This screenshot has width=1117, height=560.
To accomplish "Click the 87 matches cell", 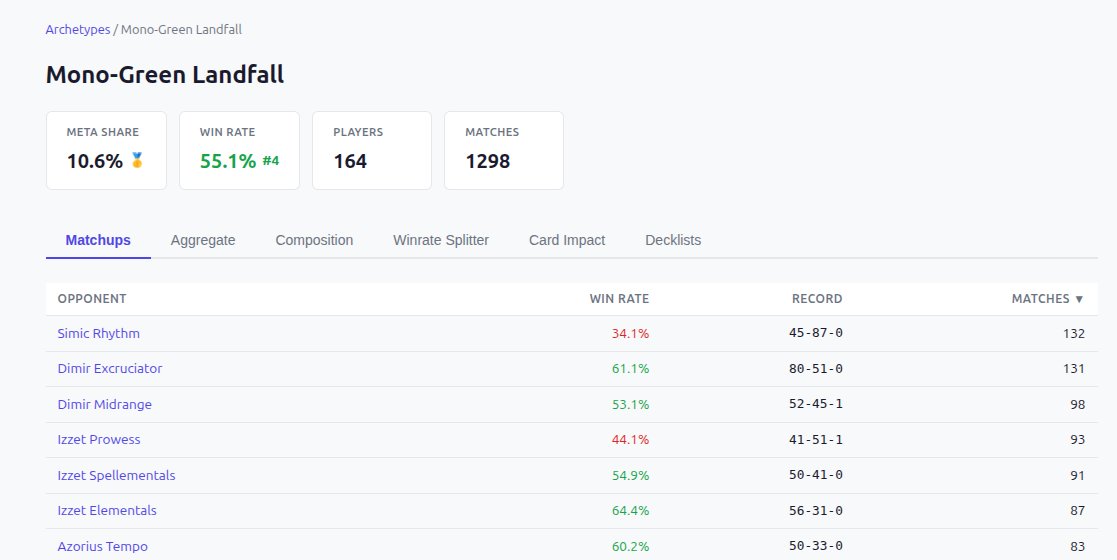I will pos(1077,510).
